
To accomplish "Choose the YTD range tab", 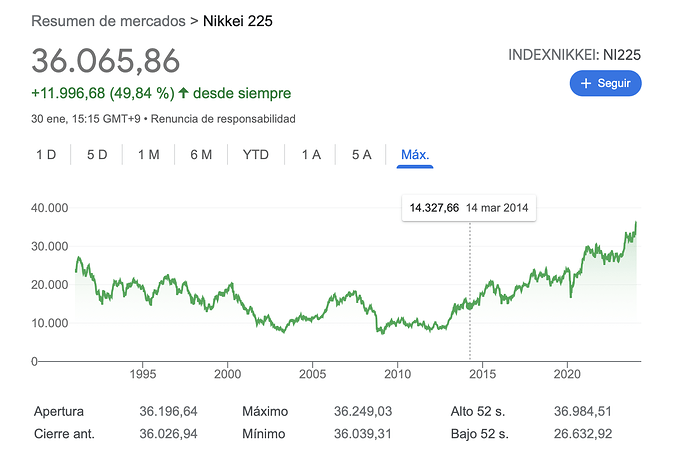I will [x=256, y=155].
